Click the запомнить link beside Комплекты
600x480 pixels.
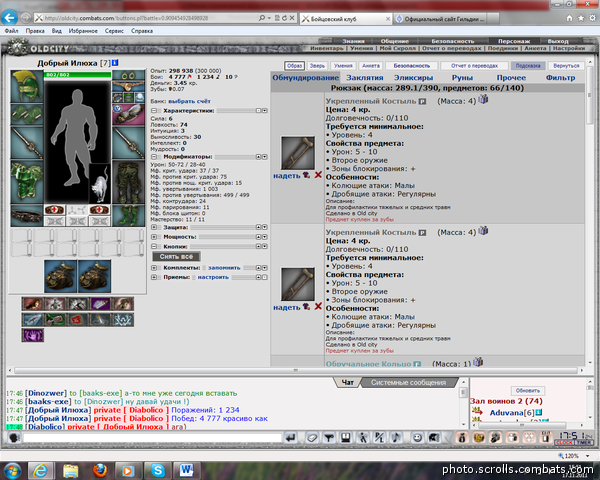(x=224, y=268)
